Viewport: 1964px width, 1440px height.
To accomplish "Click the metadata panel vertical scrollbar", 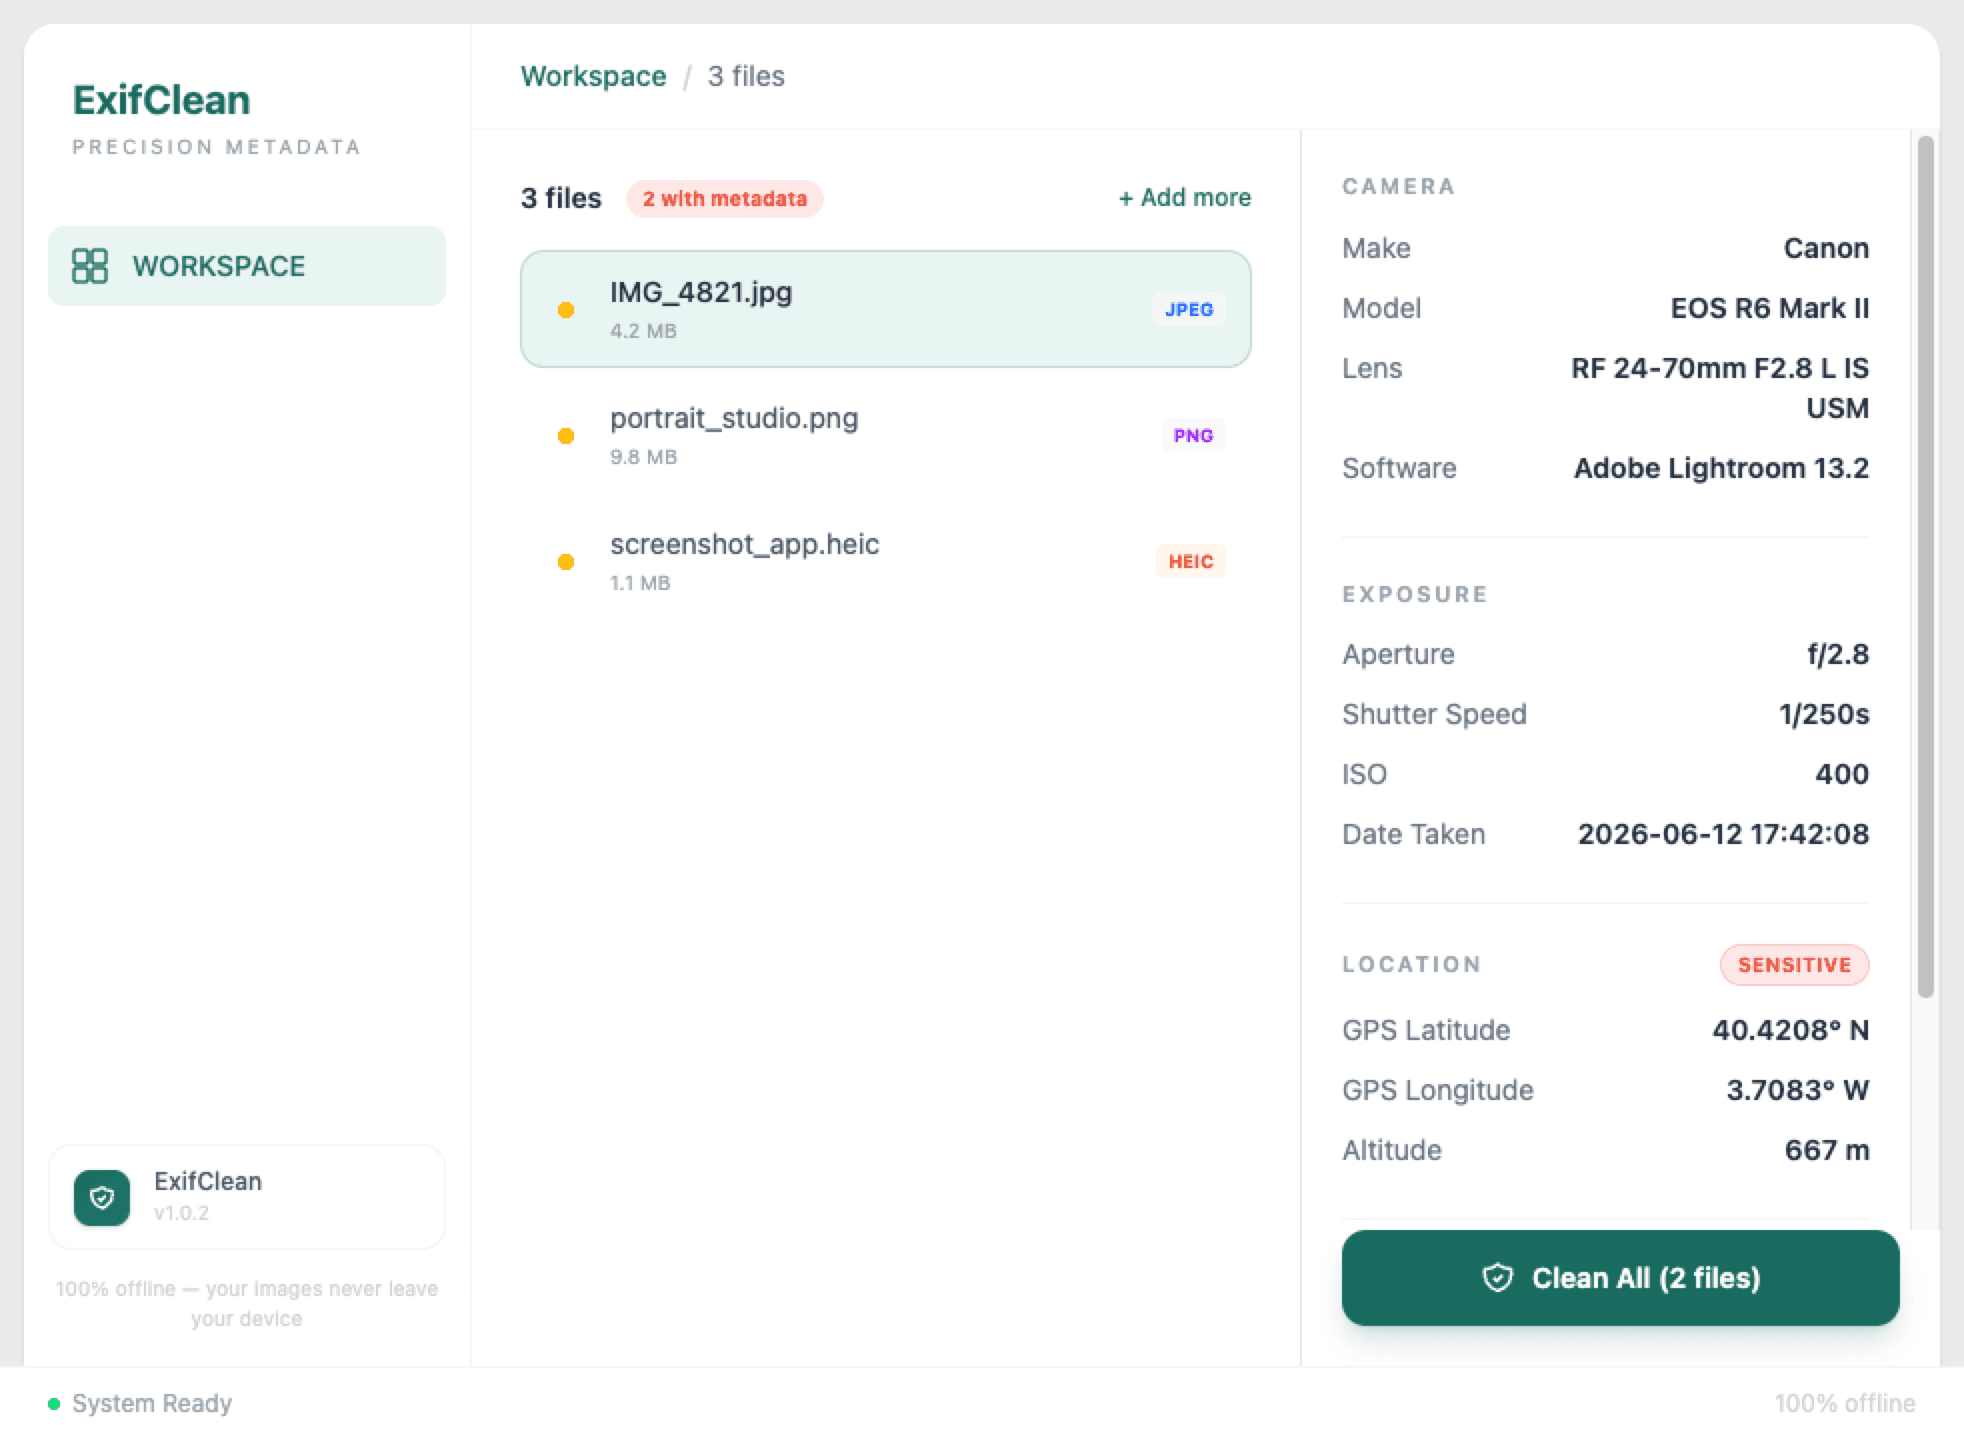I will [x=1925, y=567].
